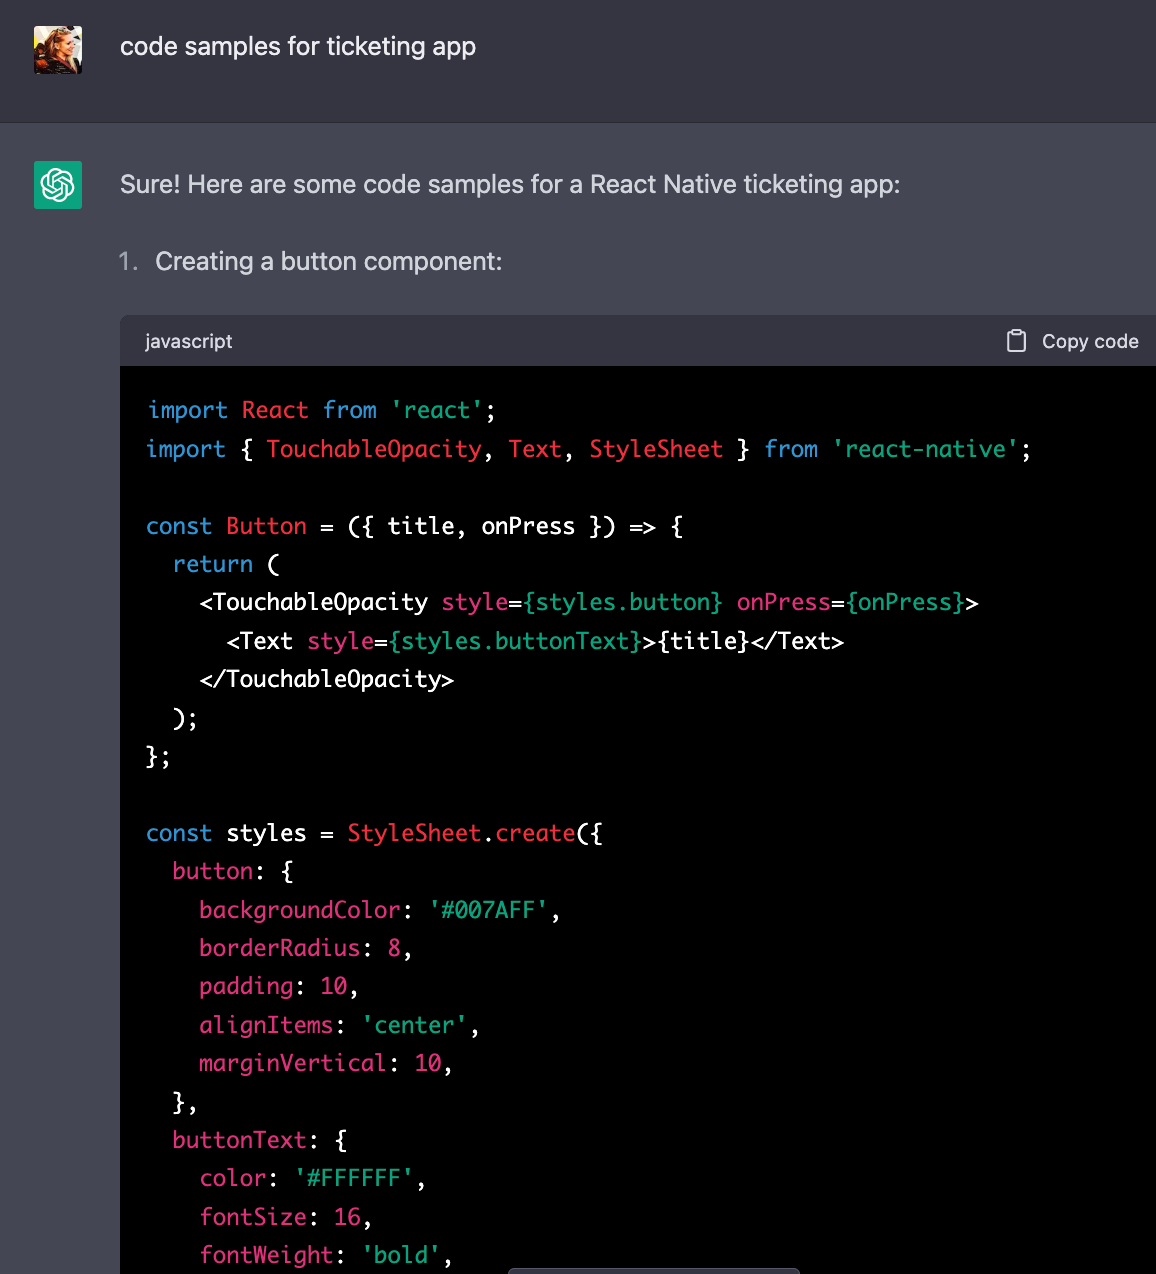
Task: Click the 'const Button' declaration line
Action: tap(415, 526)
